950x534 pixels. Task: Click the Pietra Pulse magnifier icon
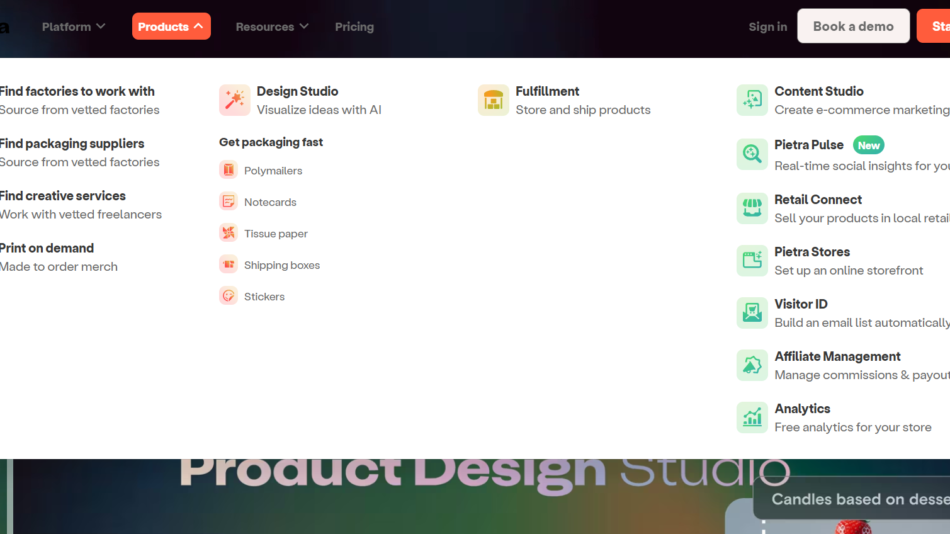pos(752,154)
